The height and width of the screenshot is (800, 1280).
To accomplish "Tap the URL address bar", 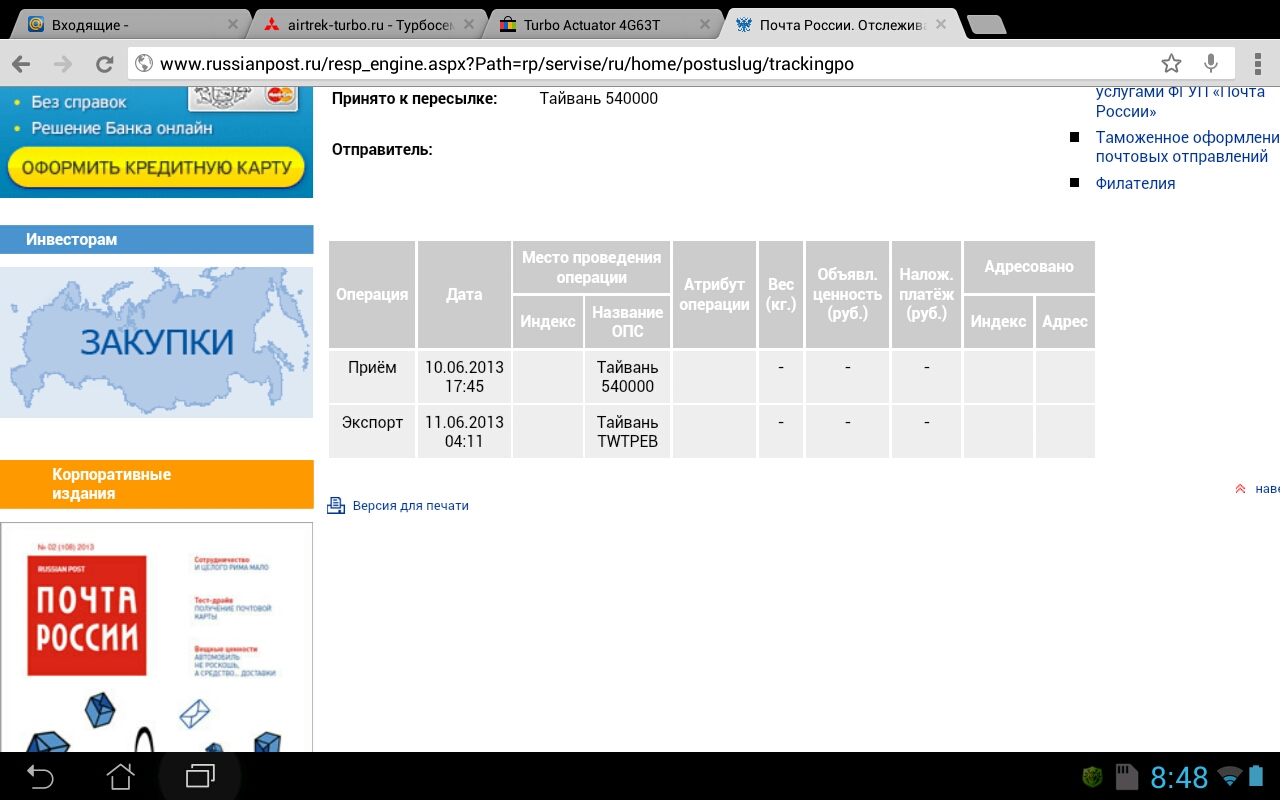I will pyautogui.click(x=640, y=64).
